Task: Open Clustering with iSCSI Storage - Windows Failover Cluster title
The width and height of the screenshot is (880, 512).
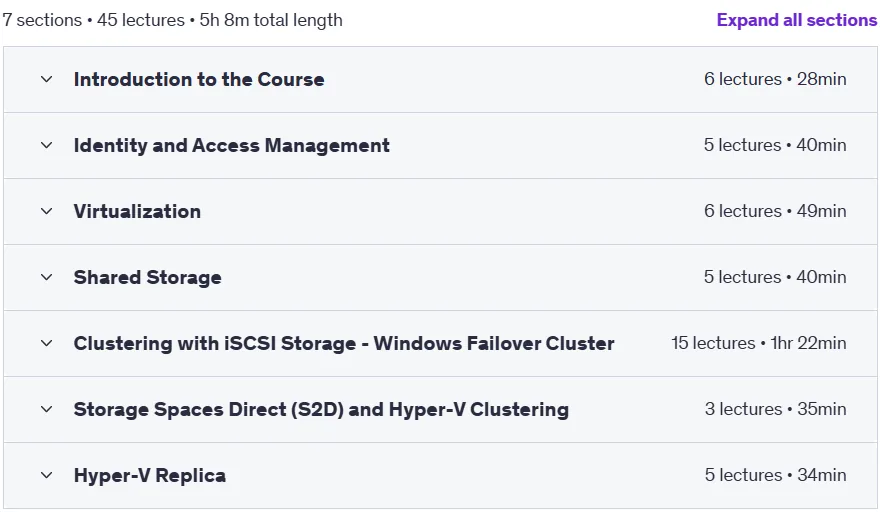Action: [344, 343]
